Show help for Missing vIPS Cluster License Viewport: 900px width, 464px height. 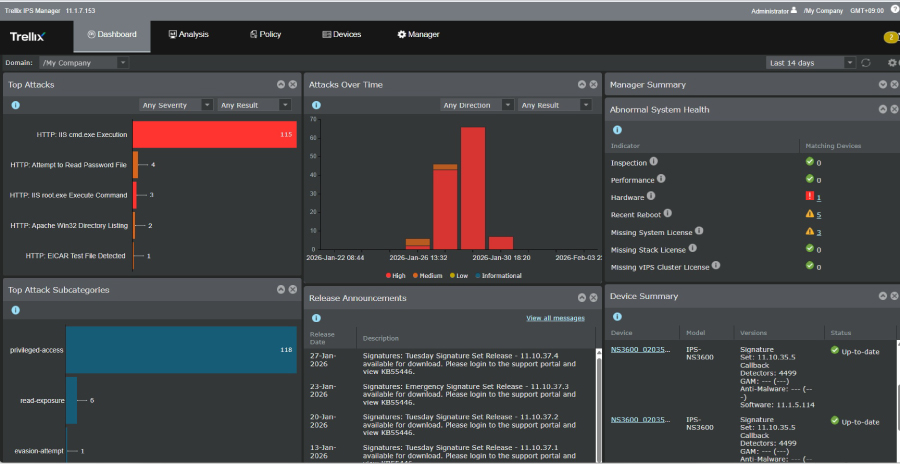716,266
